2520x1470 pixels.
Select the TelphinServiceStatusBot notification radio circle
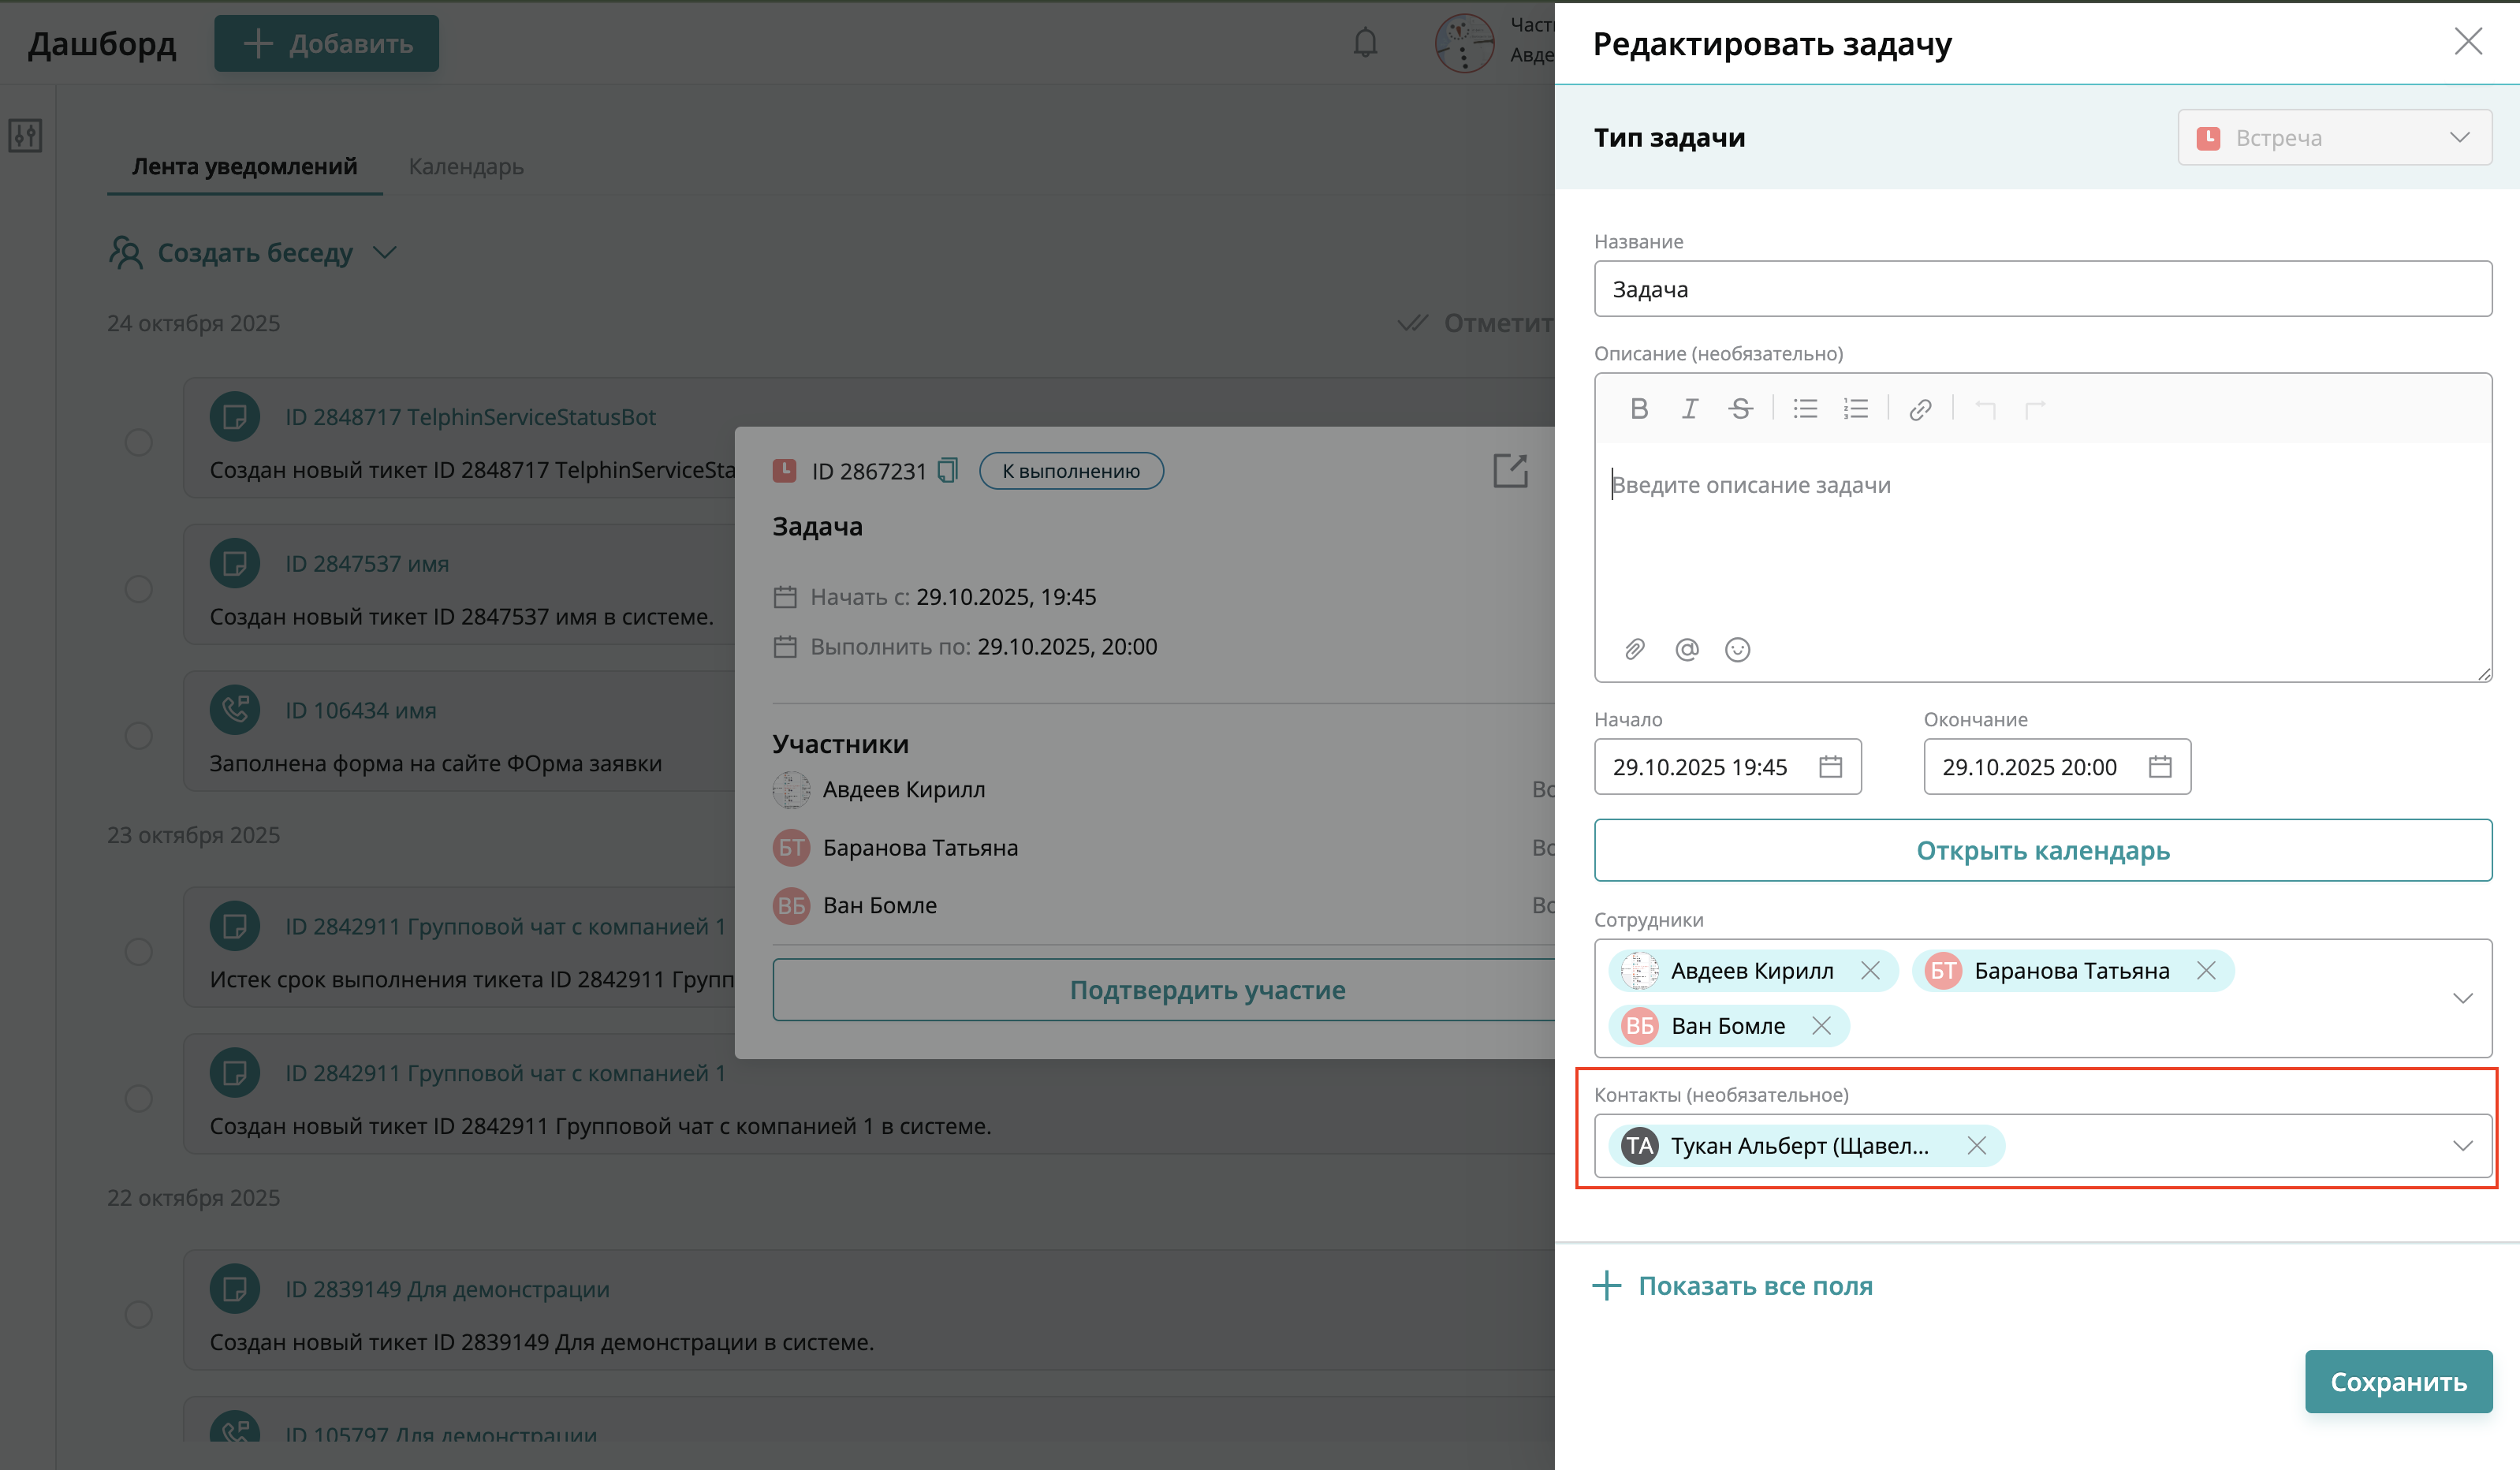(139, 442)
